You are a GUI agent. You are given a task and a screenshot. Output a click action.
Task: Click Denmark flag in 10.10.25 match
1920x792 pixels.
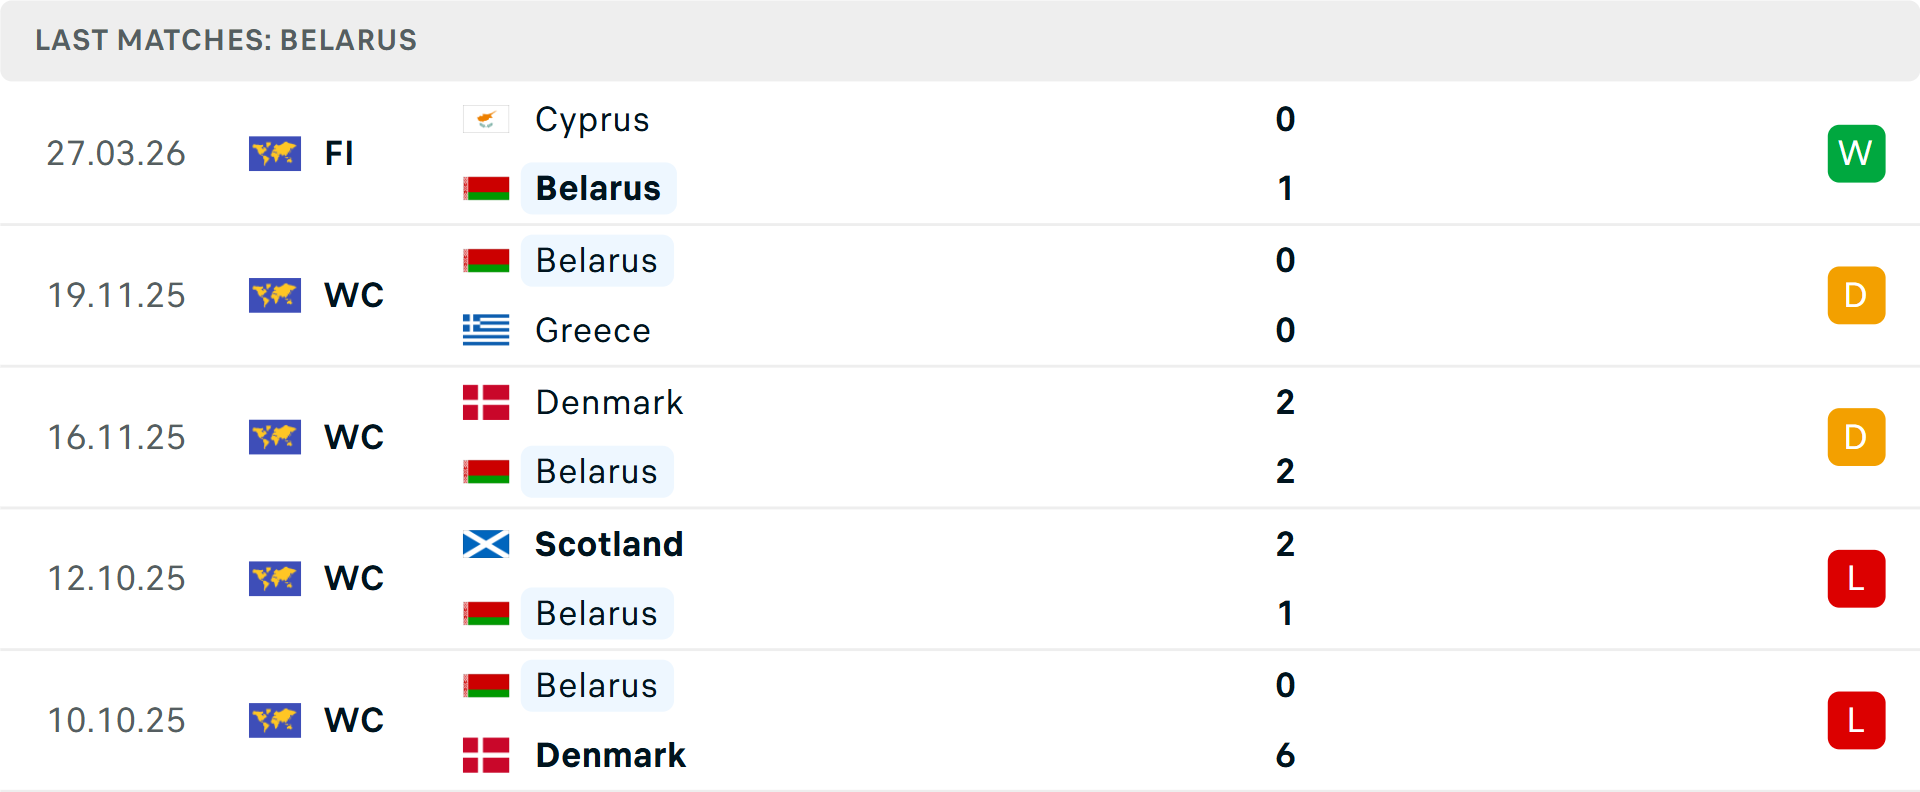pyautogui.click(x=486, y=755)
